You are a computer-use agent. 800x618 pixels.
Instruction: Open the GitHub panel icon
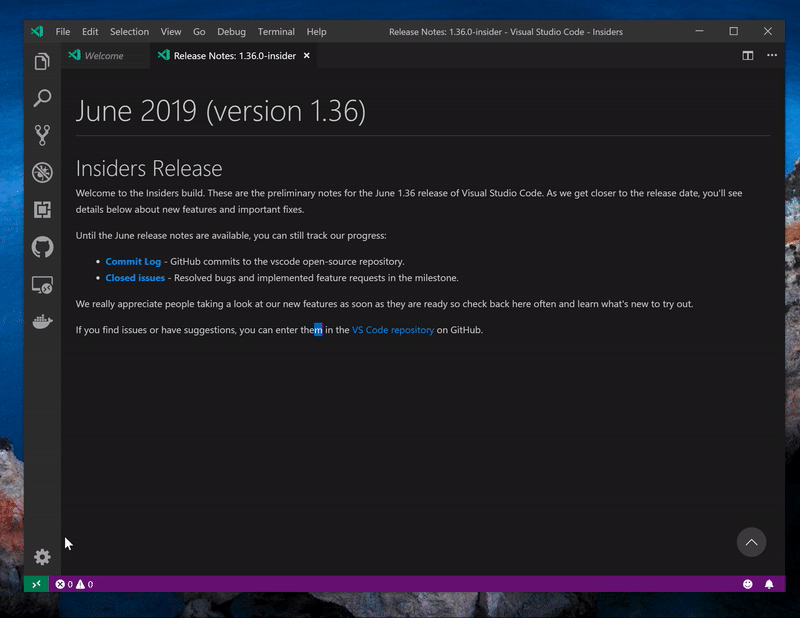(42, 247)
